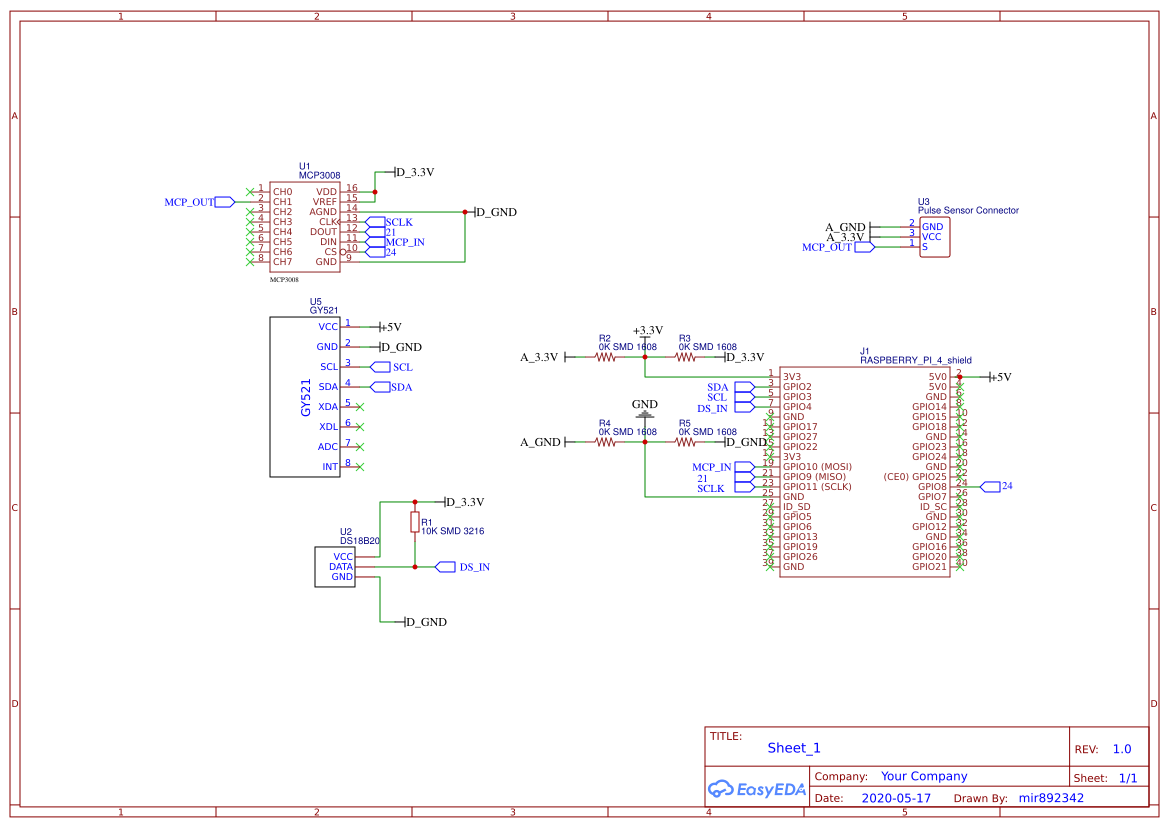Click the CH7 pin label on MCP3008

283,262
